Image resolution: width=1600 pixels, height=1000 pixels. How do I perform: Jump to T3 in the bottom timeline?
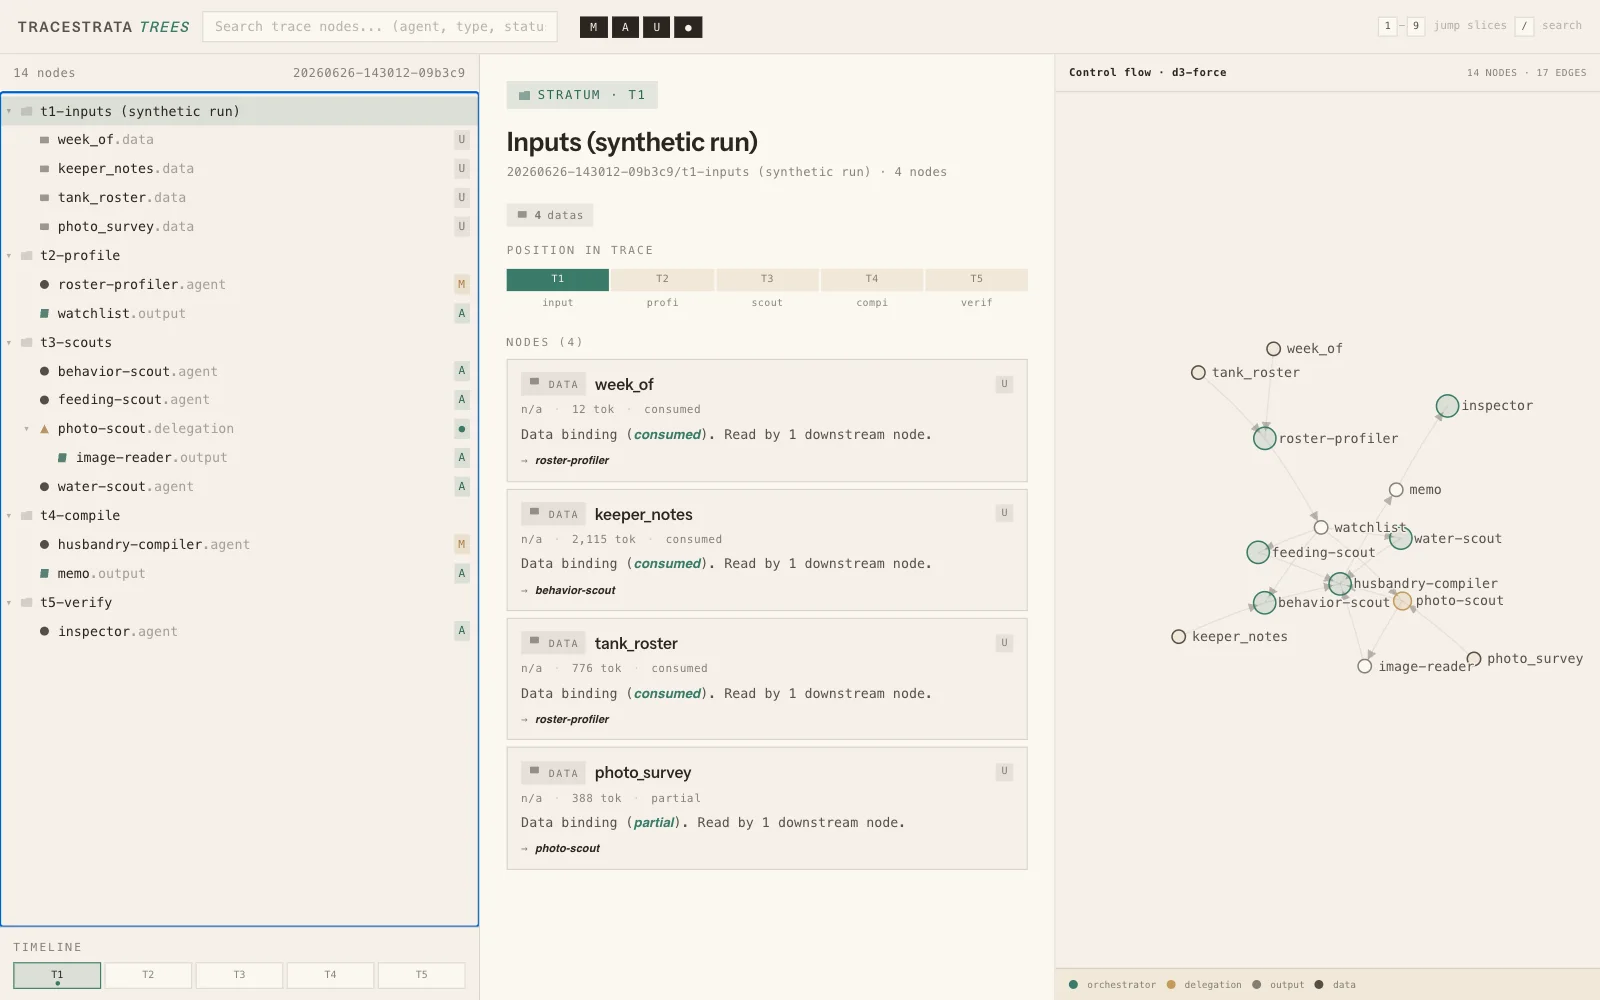point(239,975)
